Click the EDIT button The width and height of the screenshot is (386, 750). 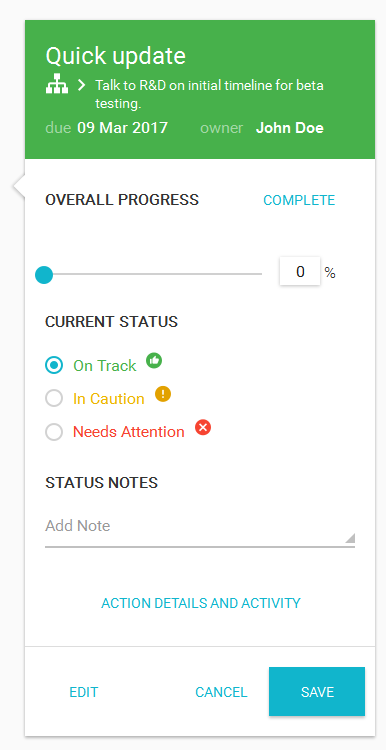pos(84,692)
